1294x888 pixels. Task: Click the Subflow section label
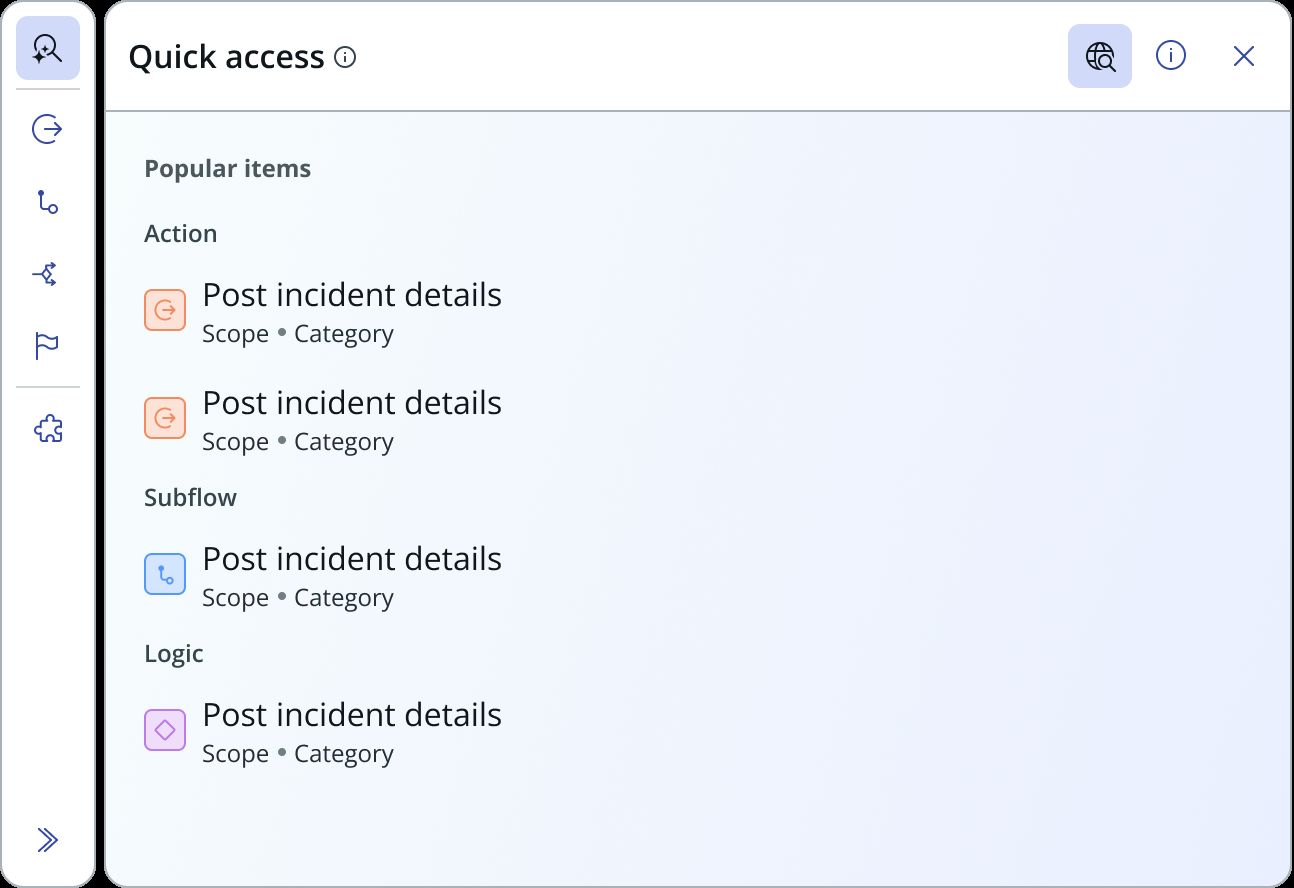pyautogui.click(x=191, y=497)
